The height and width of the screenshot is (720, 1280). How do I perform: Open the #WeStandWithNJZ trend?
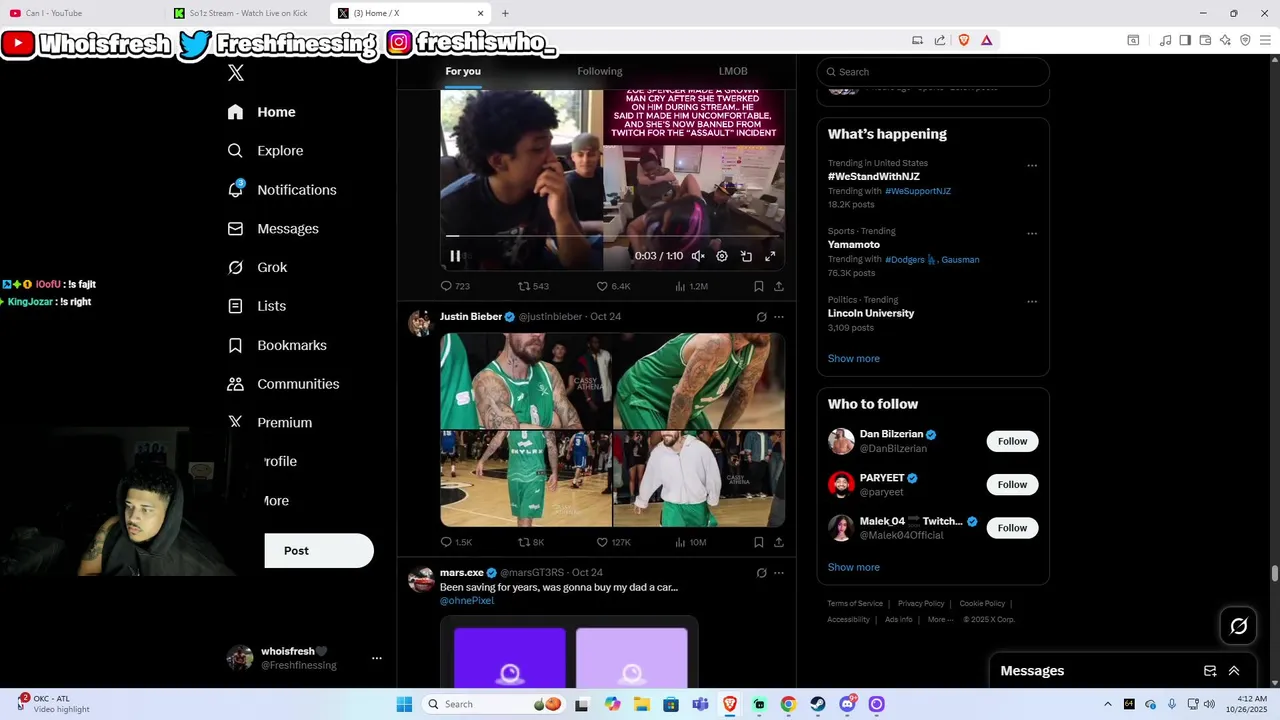coord(873,177)
